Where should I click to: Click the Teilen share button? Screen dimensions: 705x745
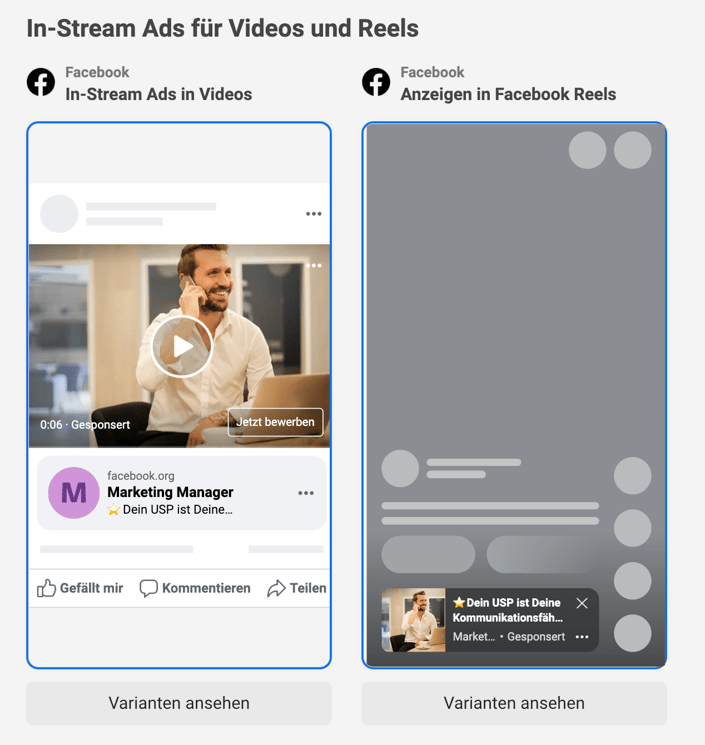pyautogui.click(x=297, y=588)
